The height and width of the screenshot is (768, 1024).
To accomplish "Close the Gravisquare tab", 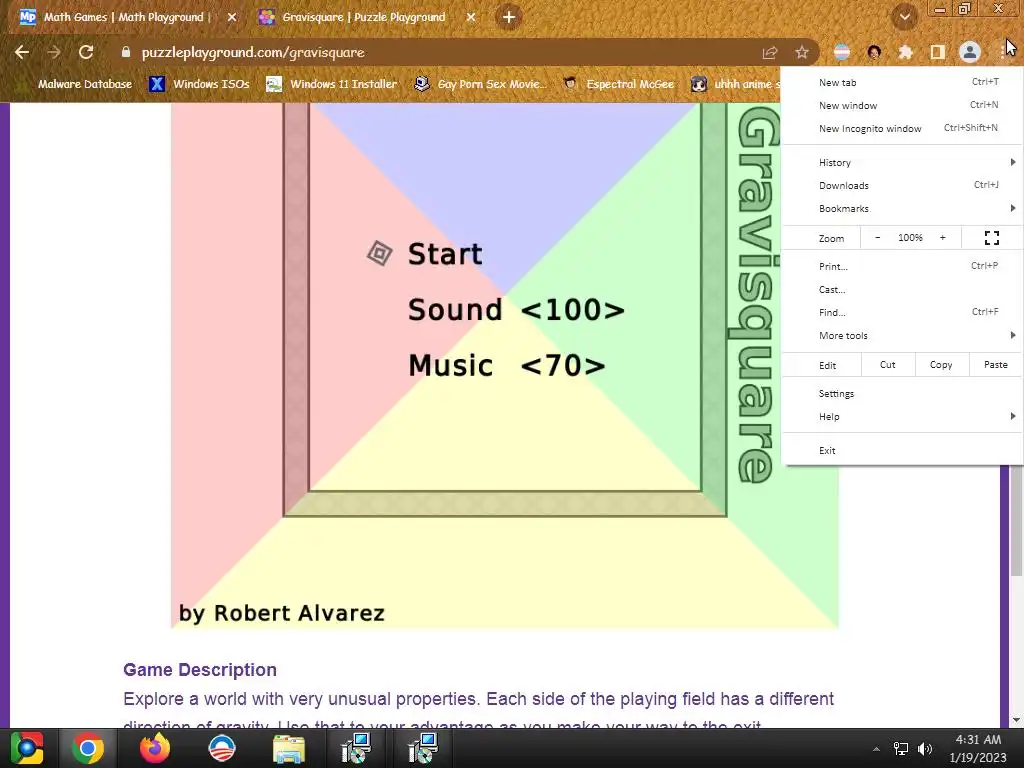I will tap(471, 18).
